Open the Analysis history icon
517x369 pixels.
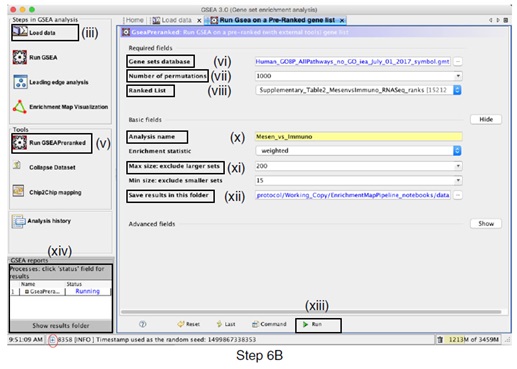click(x=18, y=221)
